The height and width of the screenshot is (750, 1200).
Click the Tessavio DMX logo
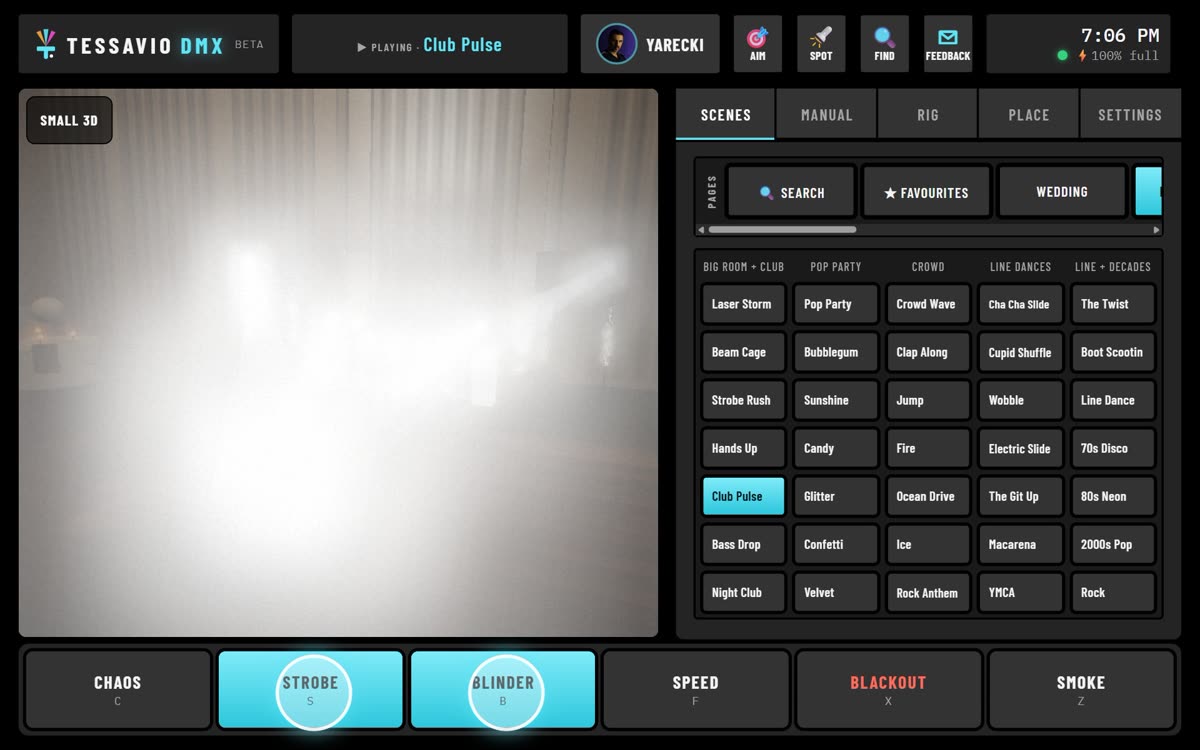(148, 44)
